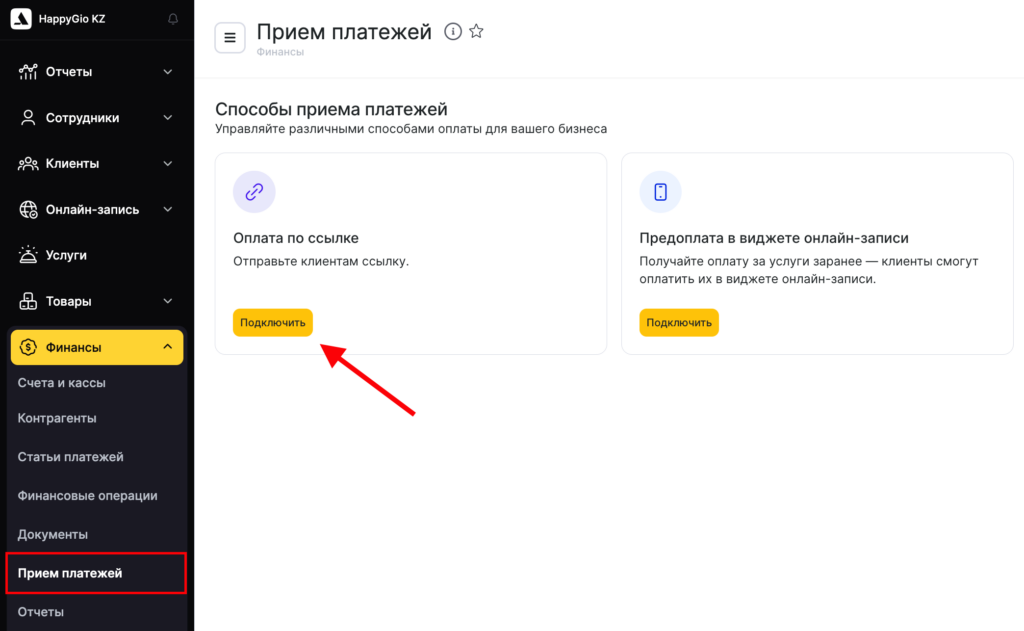The width and height of the screenshot is (1024, 631).
Task: Click the phone icon in prepayment card
Action: point(660,192)
